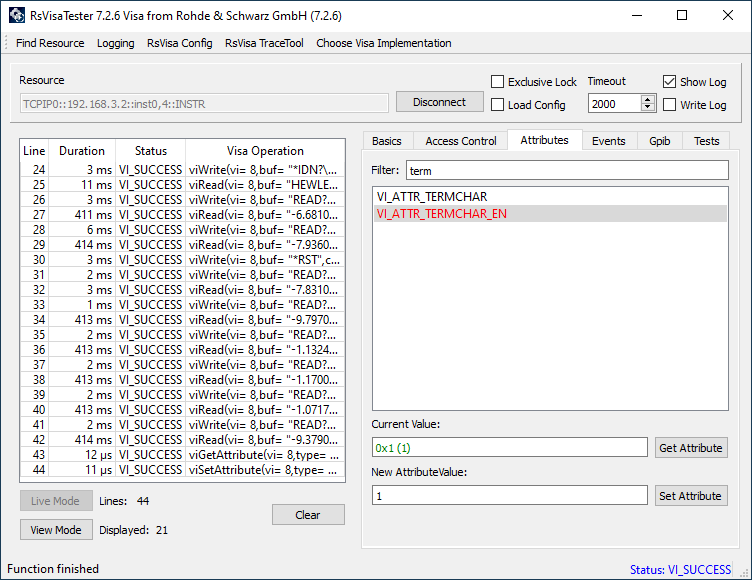The height and width of the screenshot is (580, 752).
Task: Select log line 44 viSetAttribute row
Action: coord(182,470)
